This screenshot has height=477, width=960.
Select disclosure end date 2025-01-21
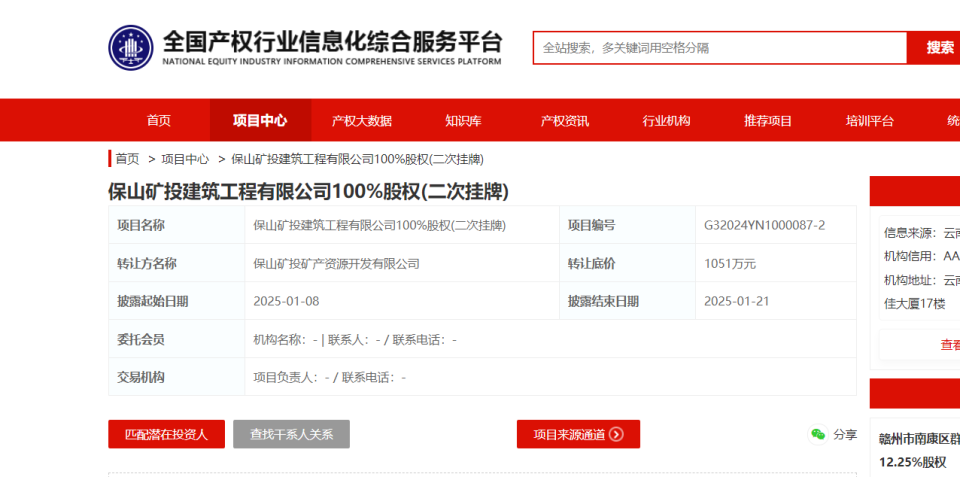click(x=737, y=301)
